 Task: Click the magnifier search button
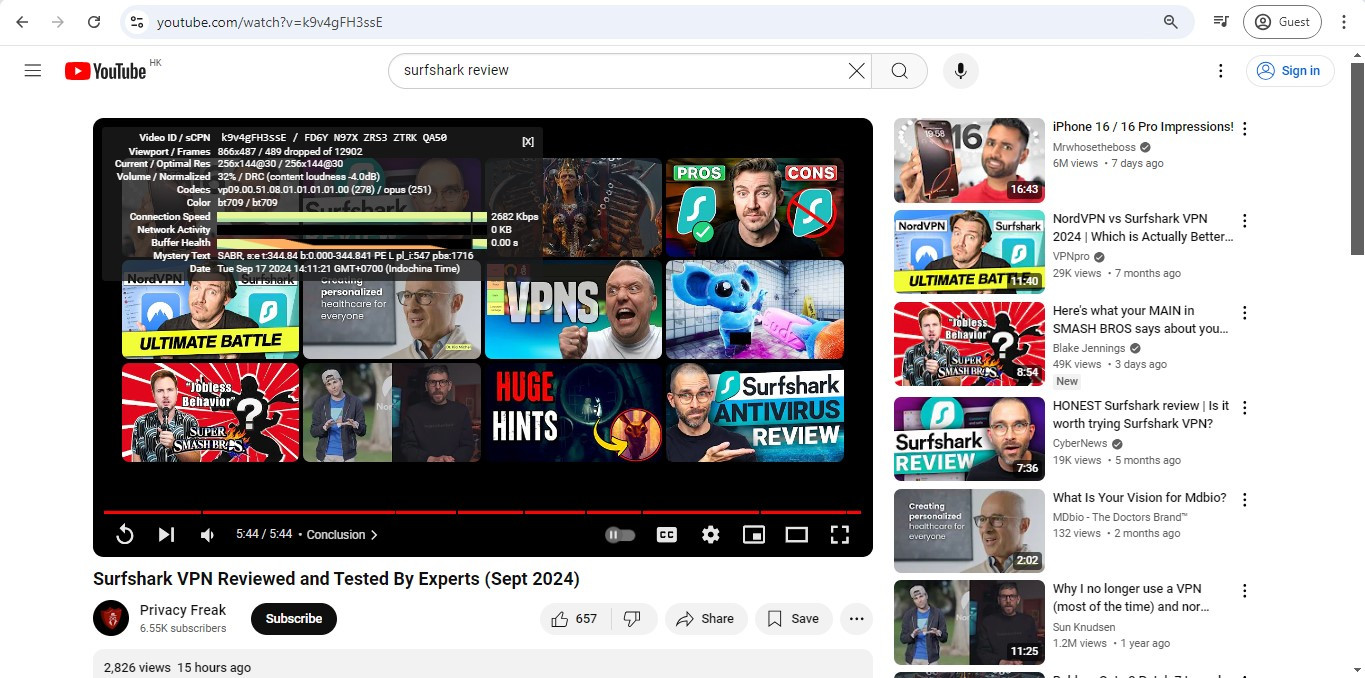click(899, 71)
